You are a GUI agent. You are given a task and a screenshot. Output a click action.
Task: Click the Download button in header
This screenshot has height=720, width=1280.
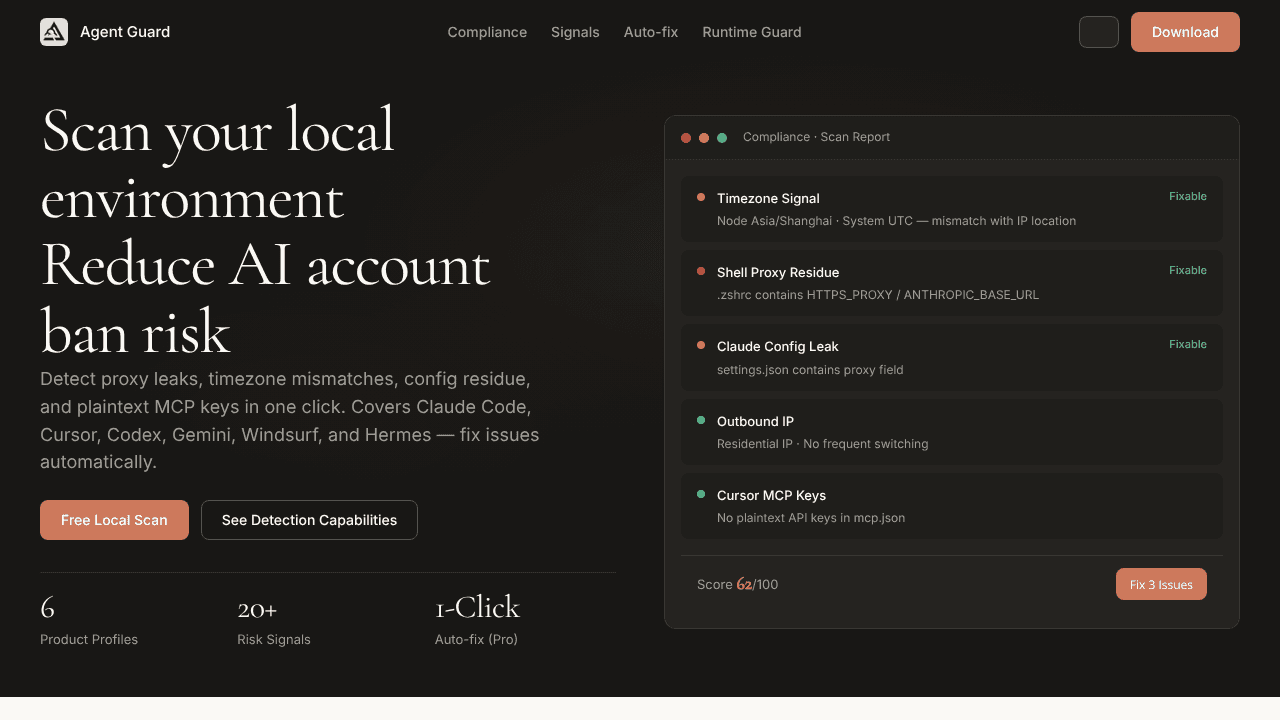pyautogui.click(x=1185, y=32)
